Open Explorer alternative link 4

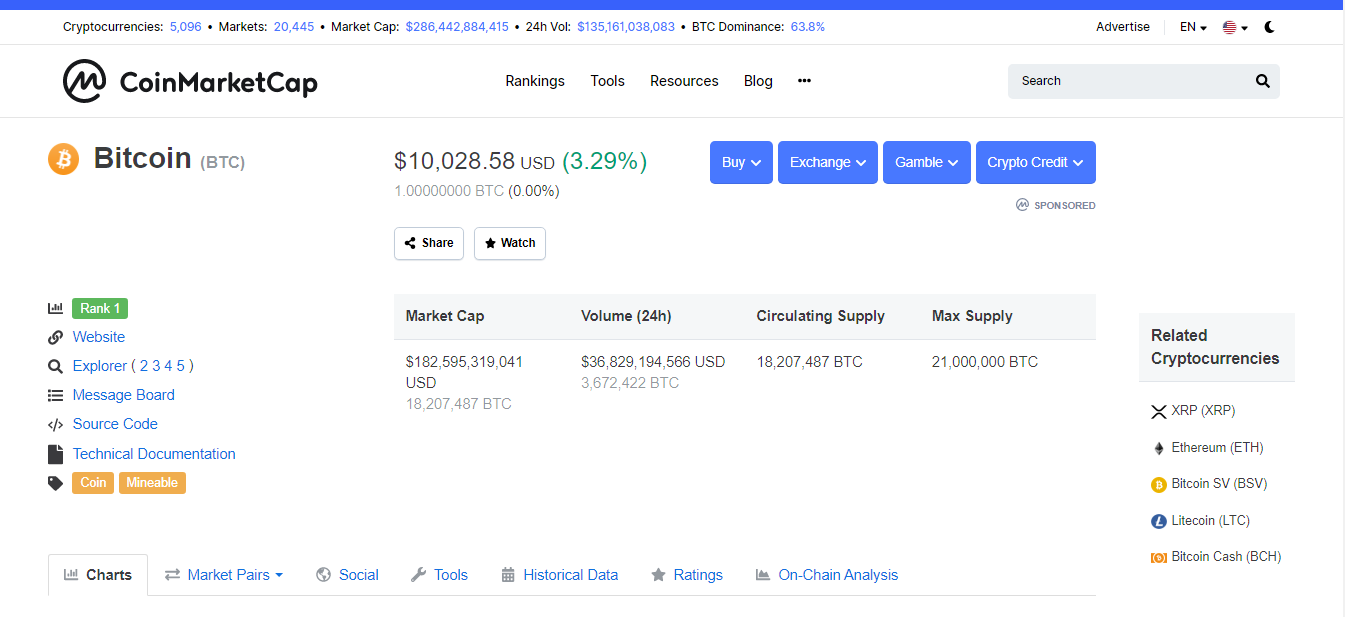pyautogui.click(x=168, y=367)
